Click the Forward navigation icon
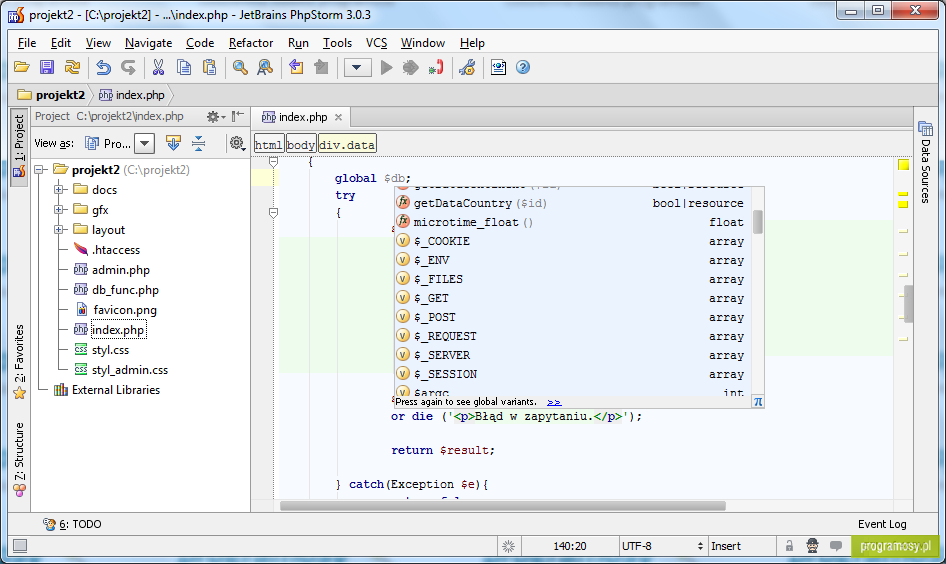Screen dimensions: 946x564 (321, 67)
